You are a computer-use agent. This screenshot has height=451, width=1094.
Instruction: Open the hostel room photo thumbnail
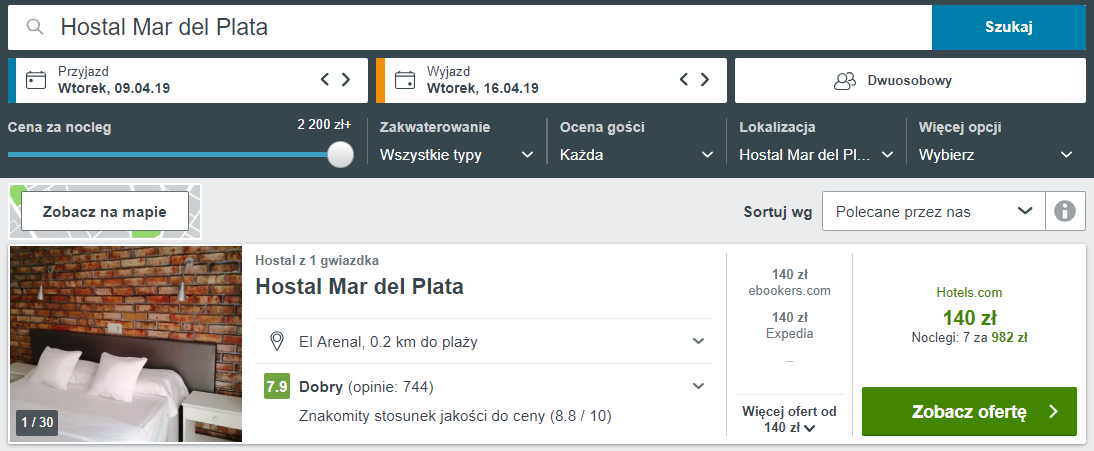point(126,344)
